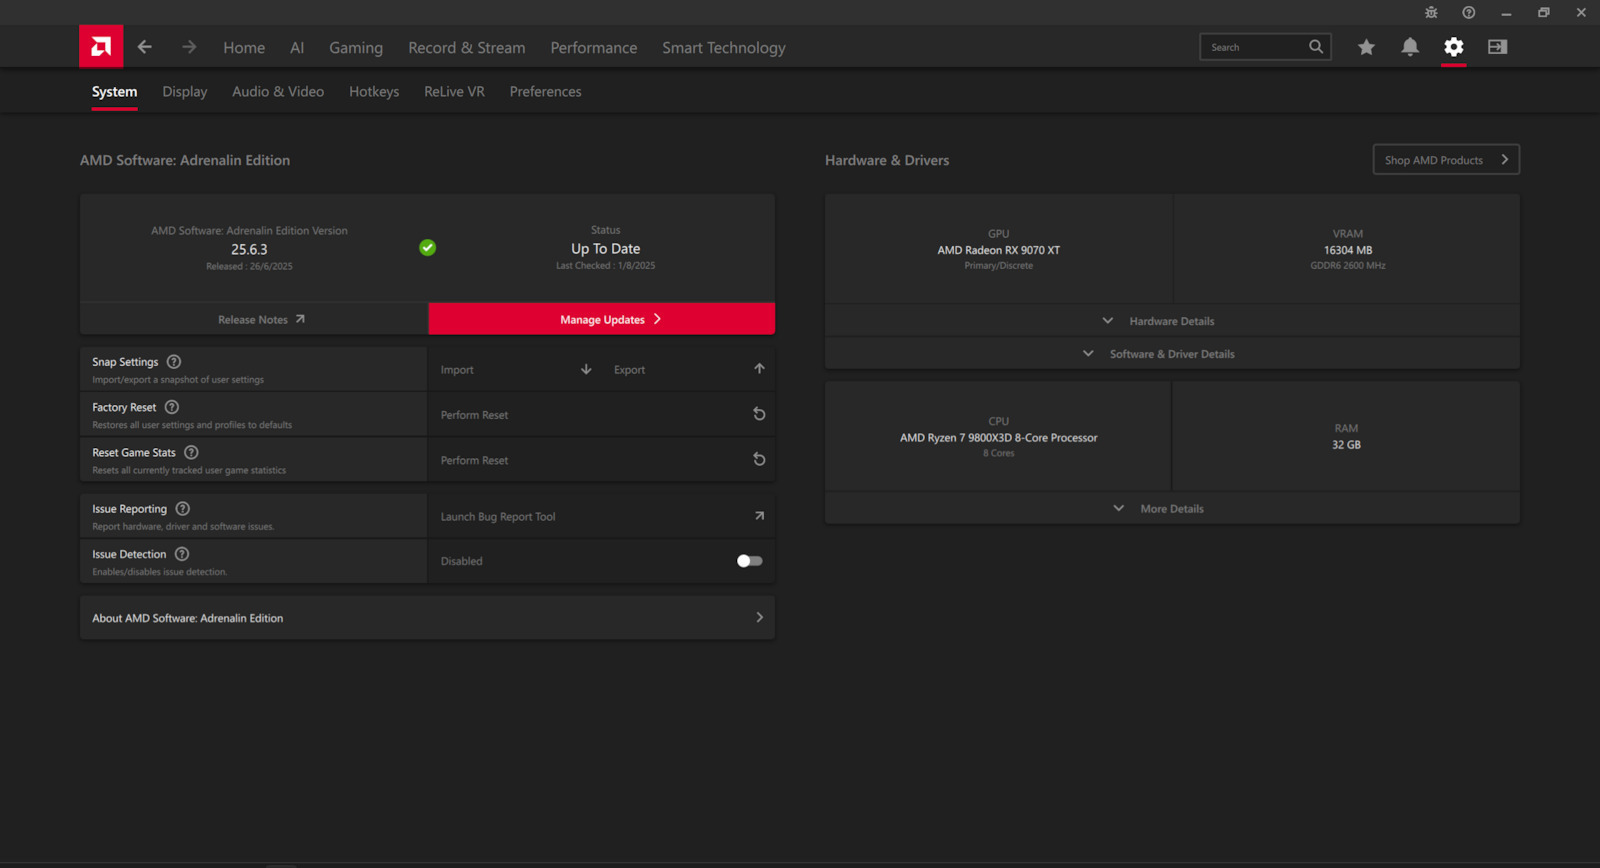This screenshot has height=868, width=1600.
Task: Open the Release Notes link
Action: point(254,319)
